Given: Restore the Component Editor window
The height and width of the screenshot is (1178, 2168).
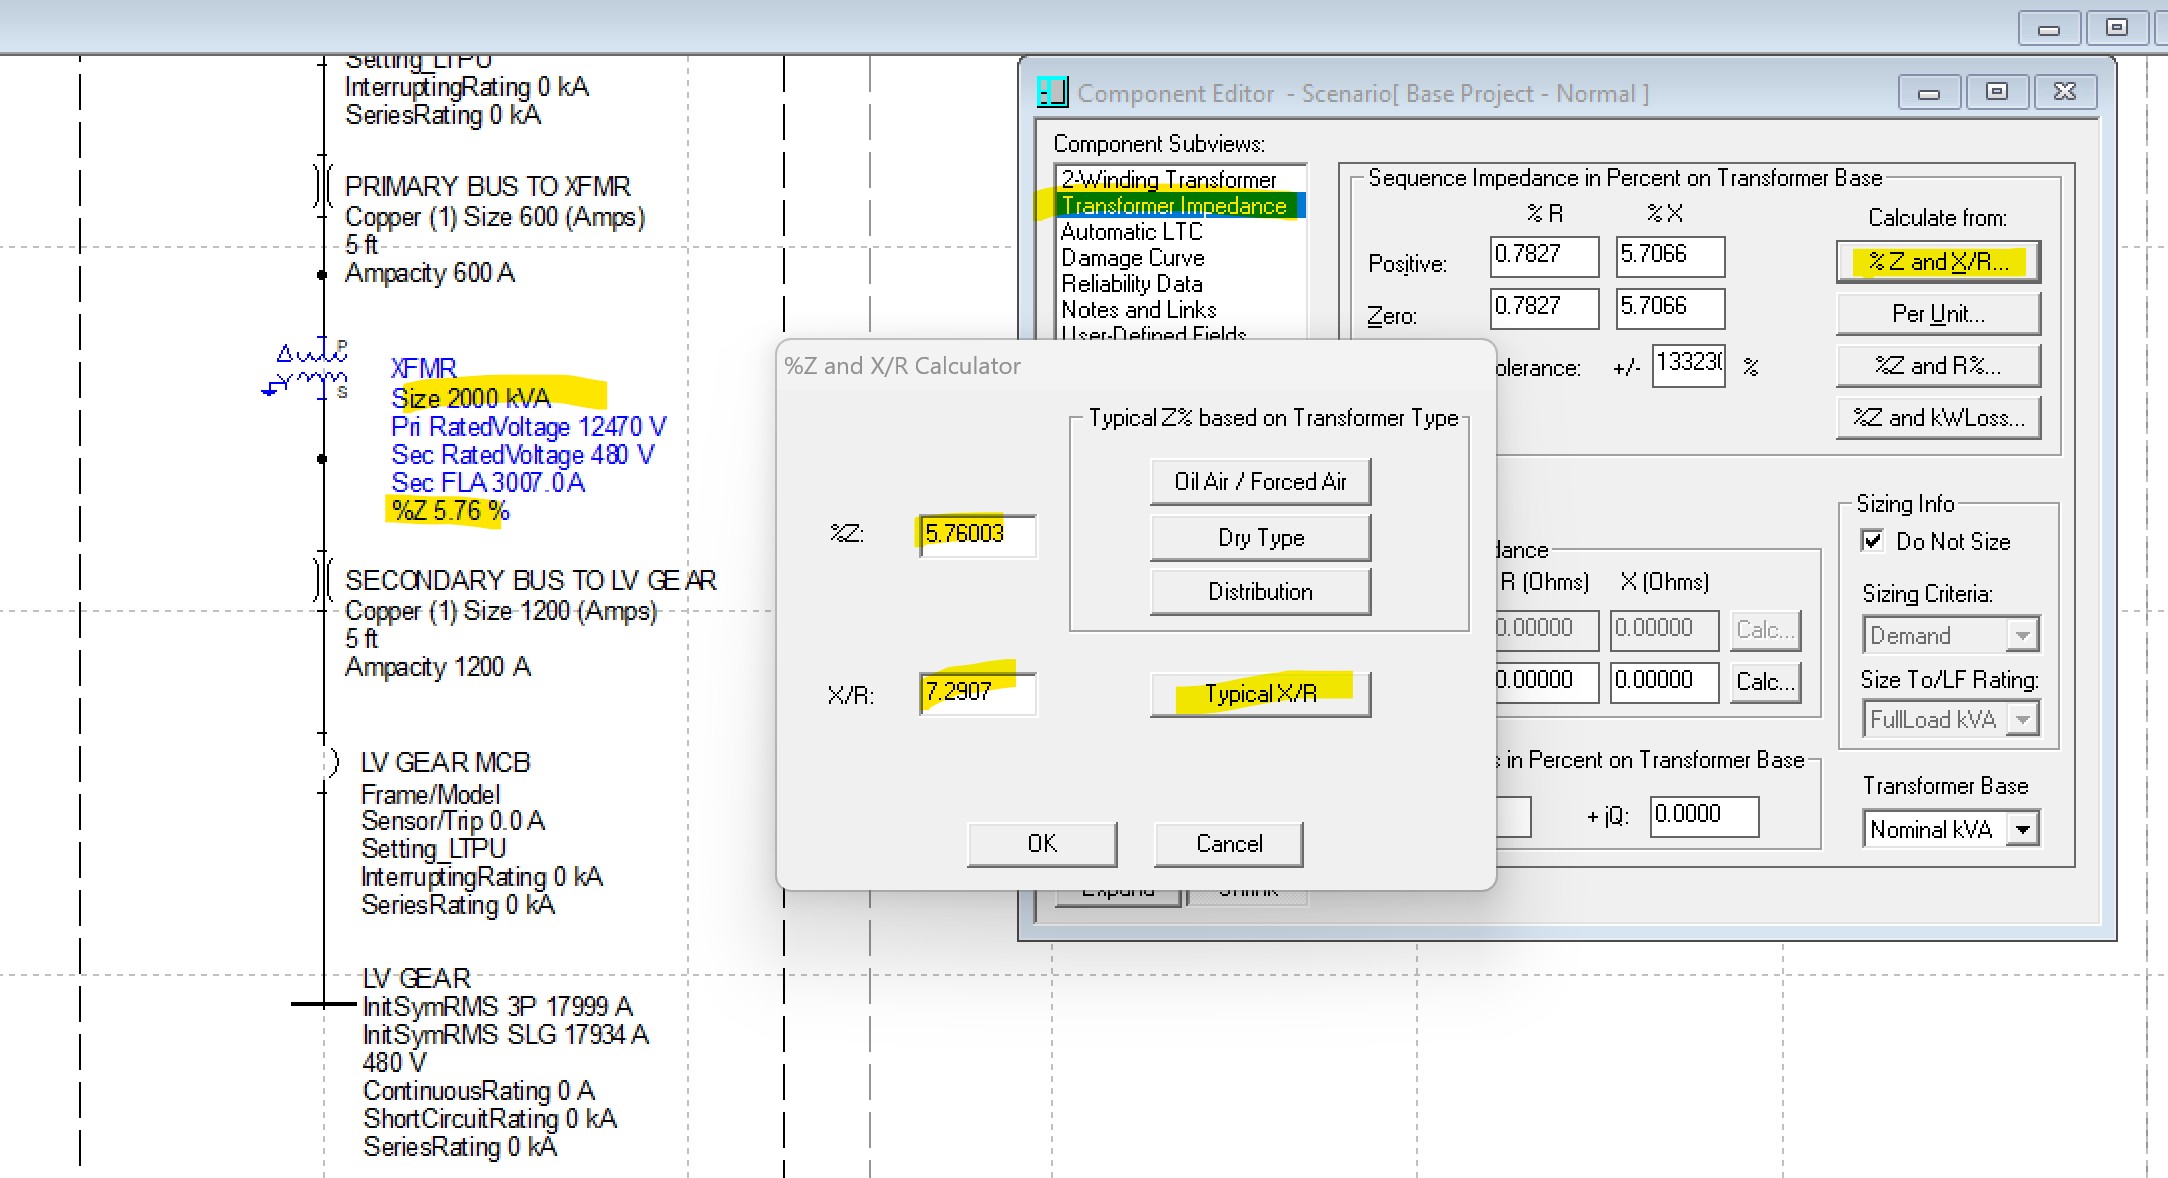Looking at the screenshot, I should click(1996, 92).
